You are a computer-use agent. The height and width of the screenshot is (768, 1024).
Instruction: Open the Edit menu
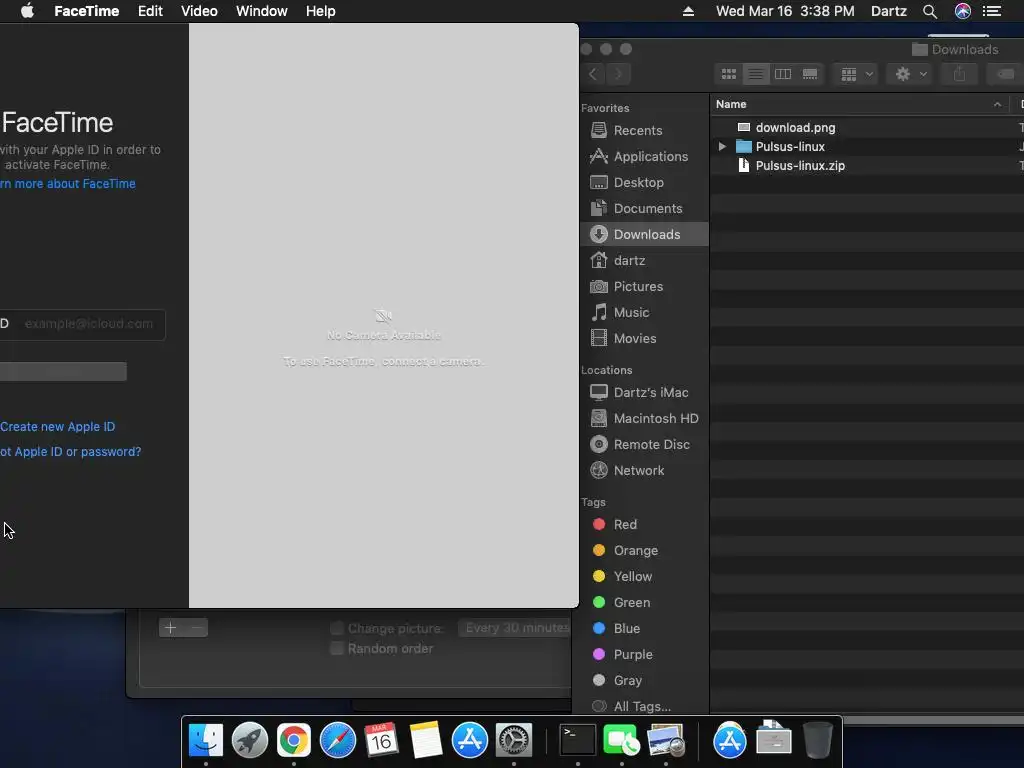pyautogui.click(x=150, y=11)
